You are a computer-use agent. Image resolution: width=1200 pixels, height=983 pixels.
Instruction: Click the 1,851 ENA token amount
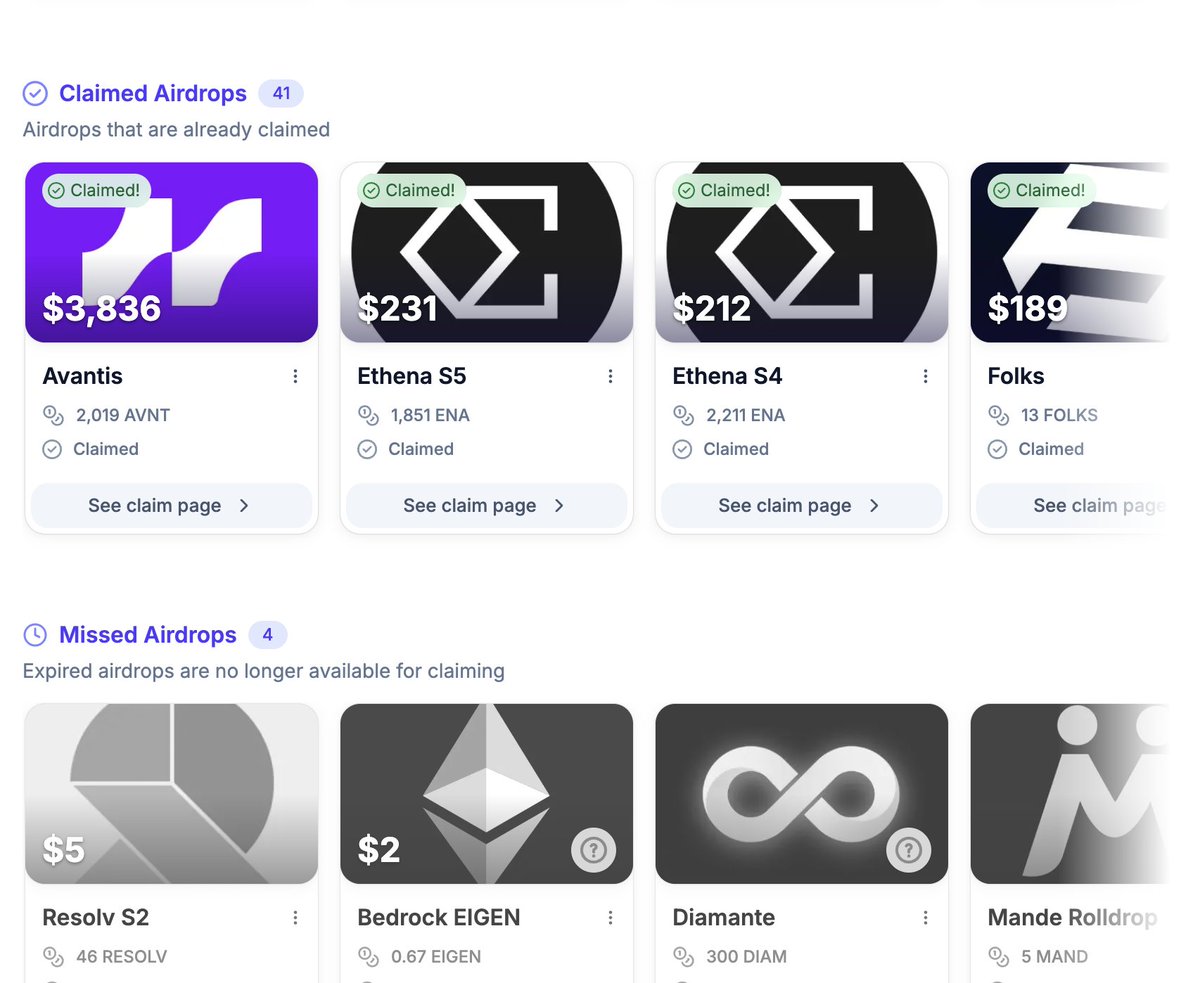pos(430,415)
